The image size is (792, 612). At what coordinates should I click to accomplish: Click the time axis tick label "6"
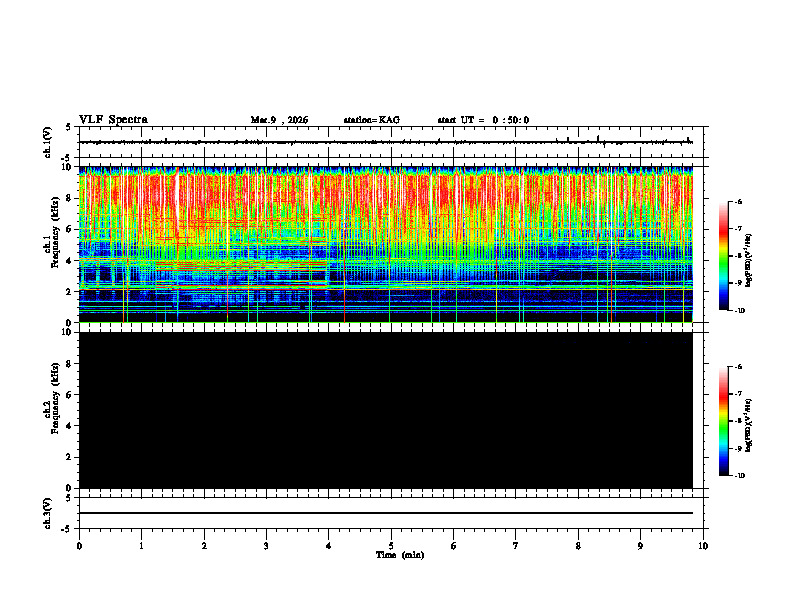[x=454, y=546]
